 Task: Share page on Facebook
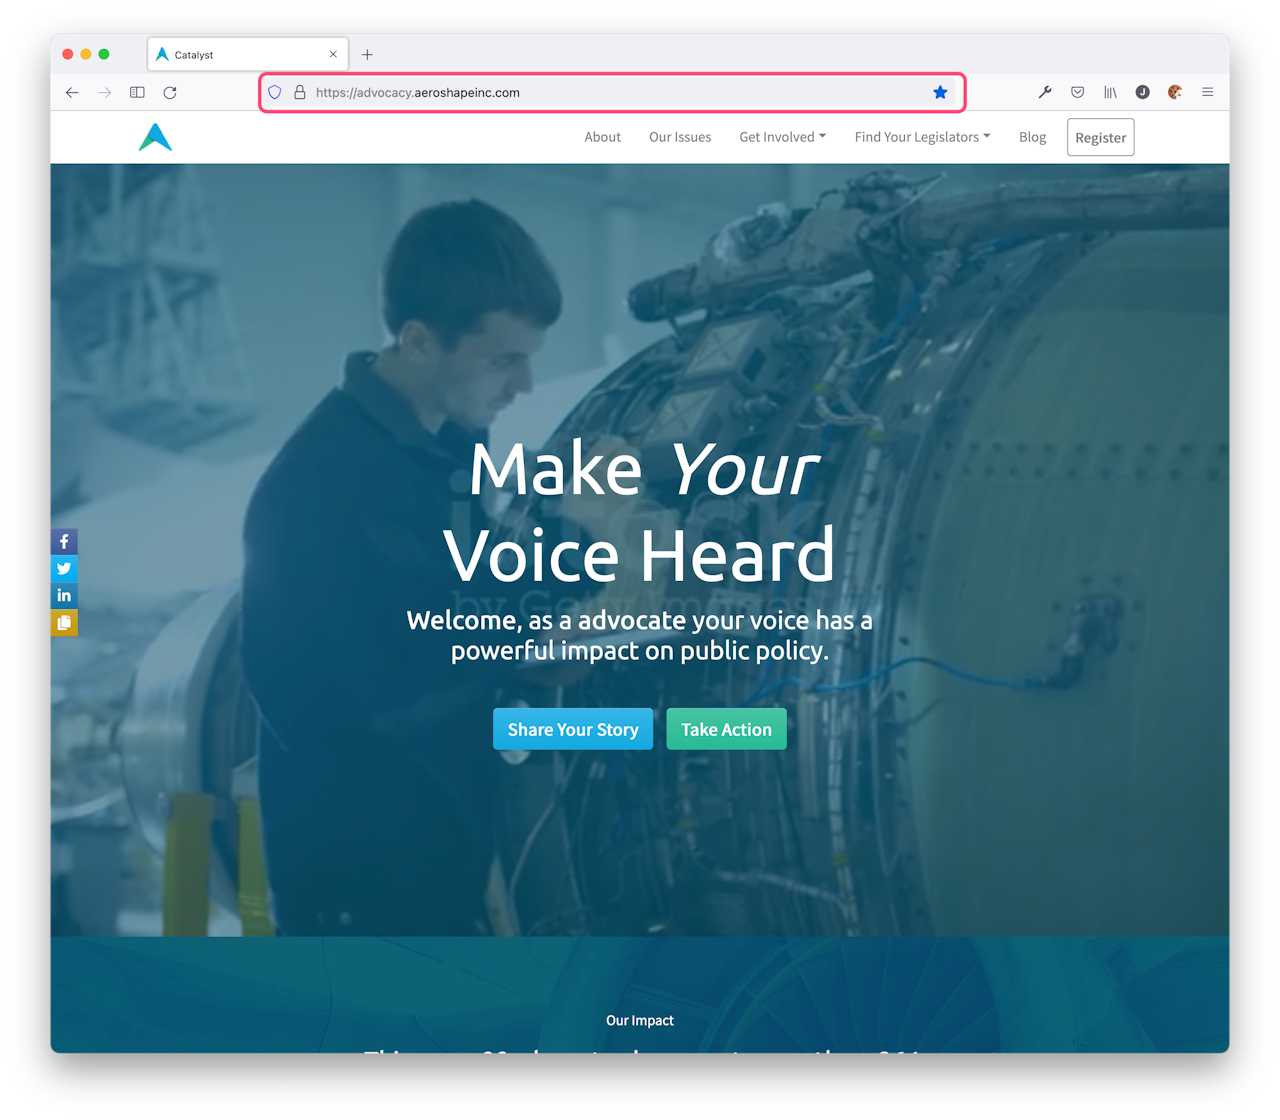pyautogui.click(x=64, y=542)
